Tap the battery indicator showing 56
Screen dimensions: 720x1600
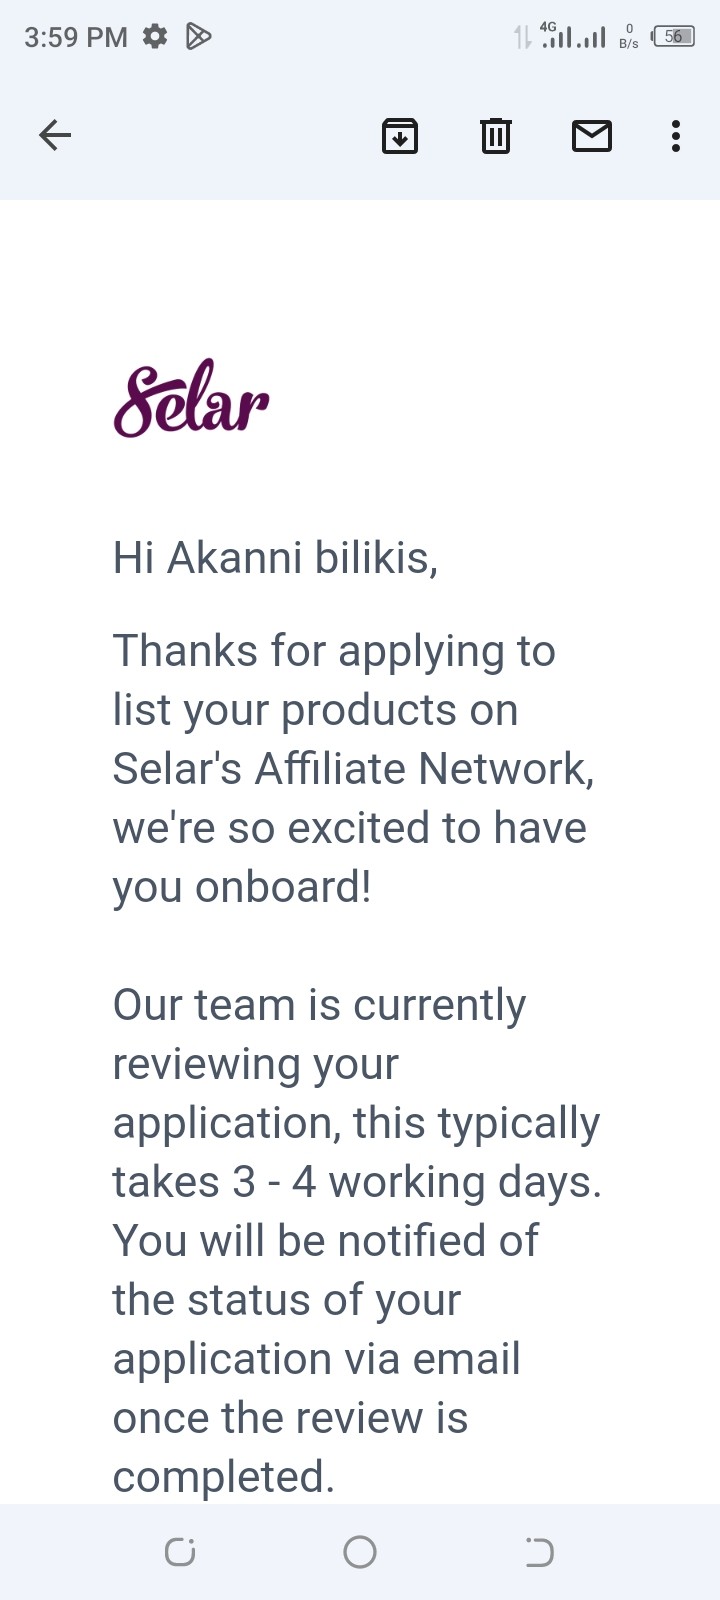click(674, 36)
